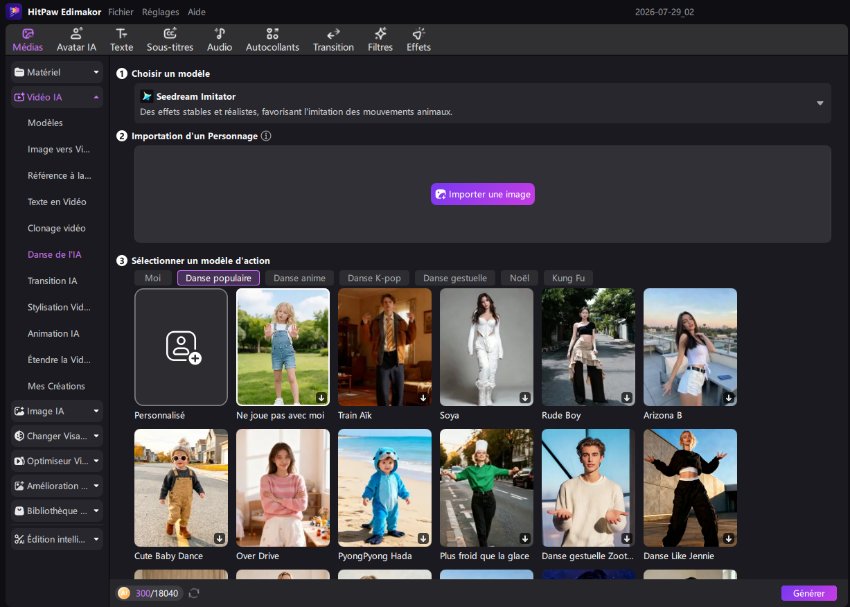Download the Rude Boy template
Viewport: 850px width, 607px height.
tap(627, 398)
